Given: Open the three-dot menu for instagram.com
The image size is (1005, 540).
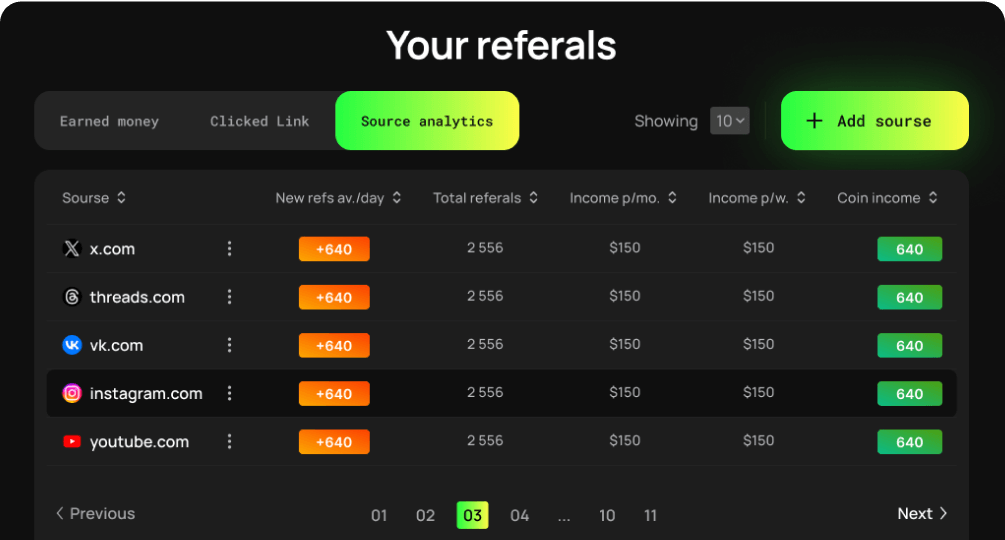Looking at the screenshot, I should point(229,394).
